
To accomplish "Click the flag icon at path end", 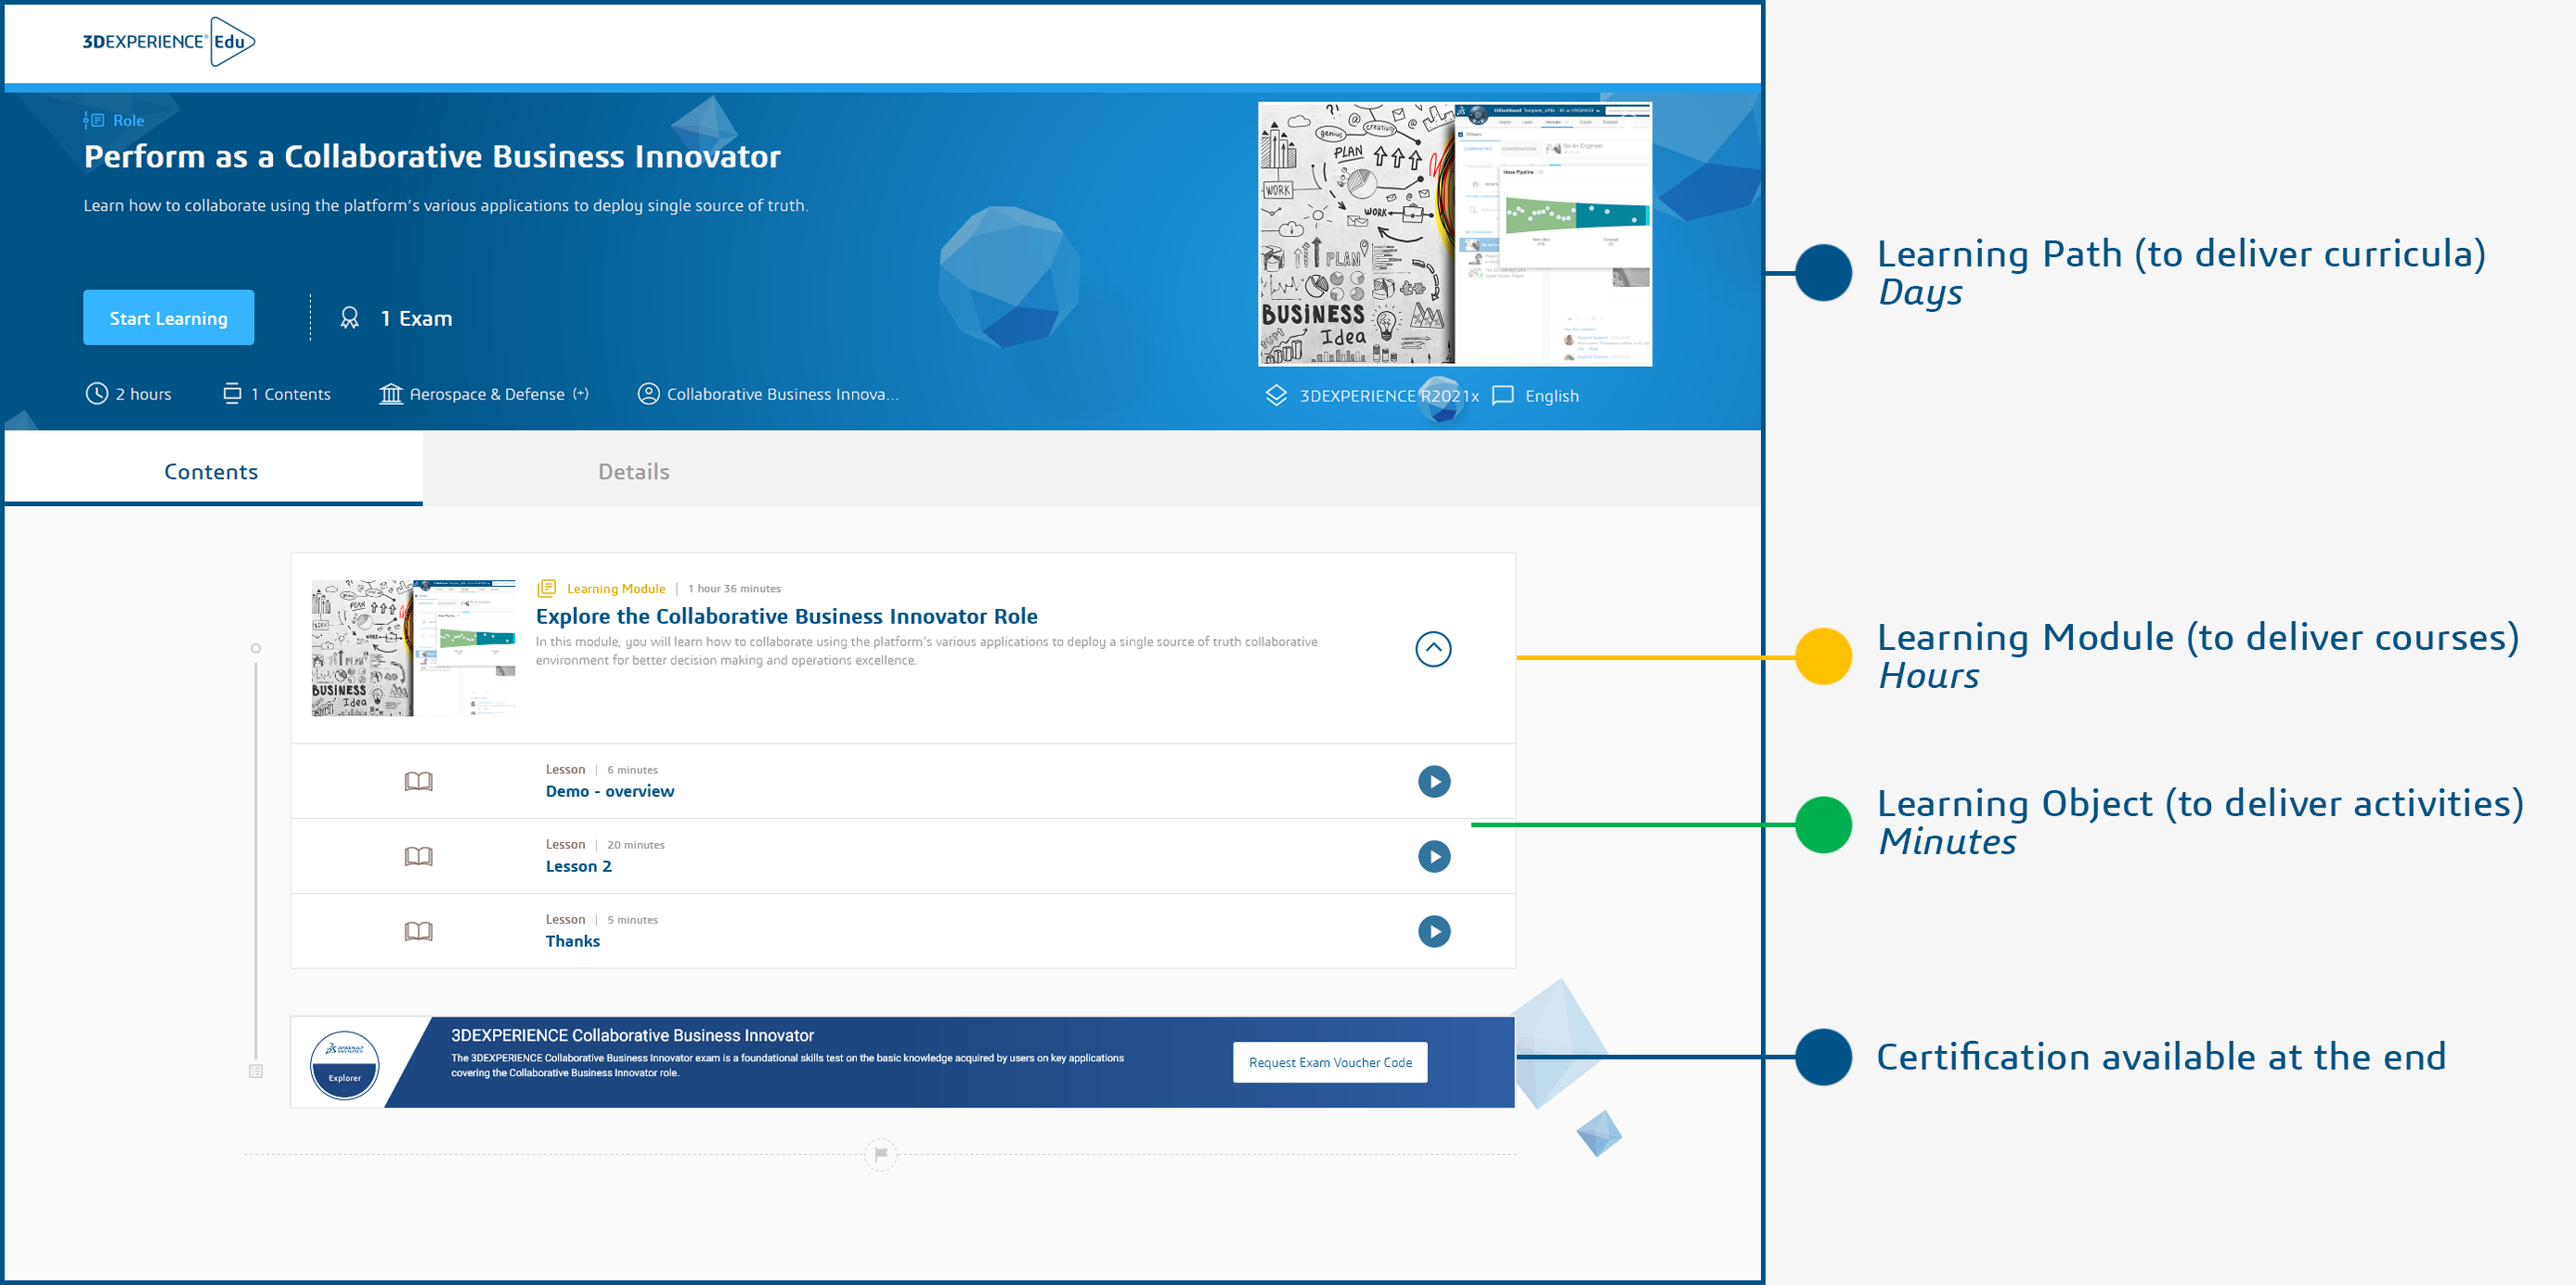I will pyautogui.click(x=881, y=1154).
